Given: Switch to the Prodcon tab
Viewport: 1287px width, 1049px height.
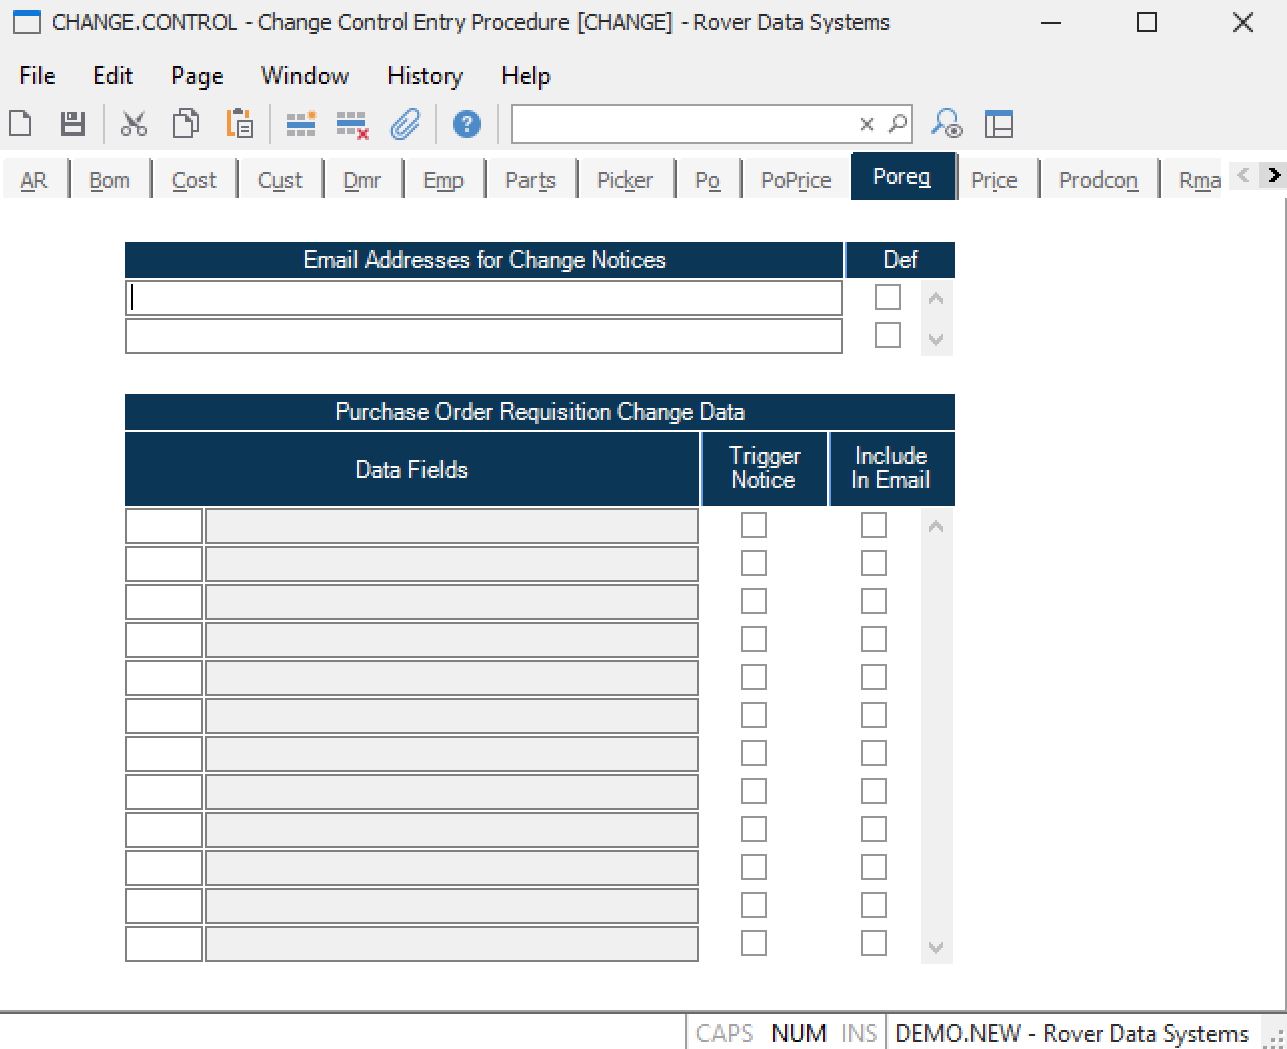Looking at the screenshot, I should click(x=1097, y=180).
